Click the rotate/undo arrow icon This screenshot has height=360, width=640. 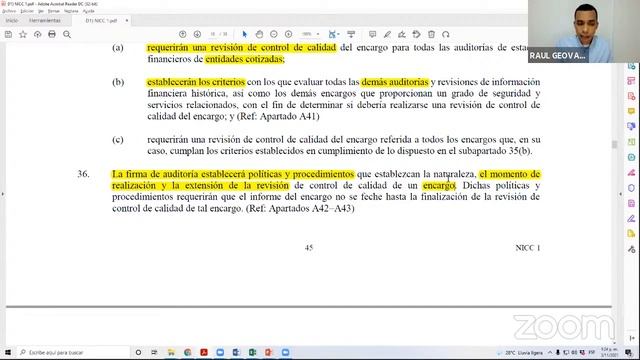click(446, 34)
